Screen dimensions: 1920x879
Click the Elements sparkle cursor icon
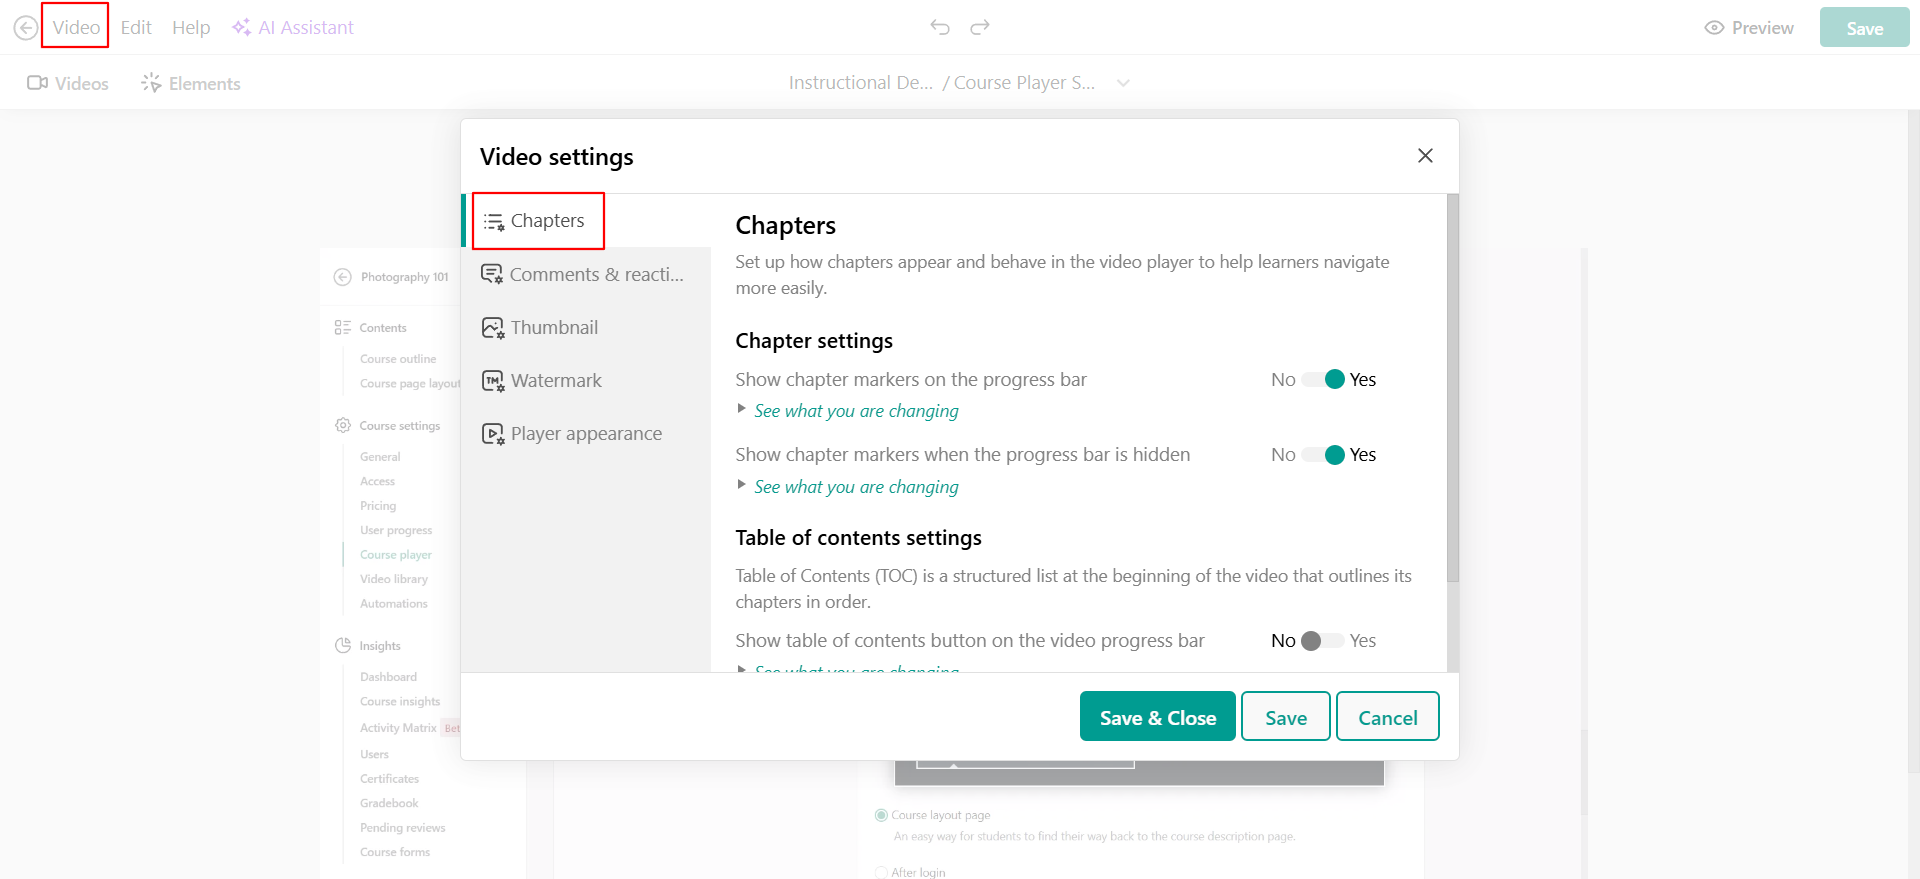coord(151,83)
